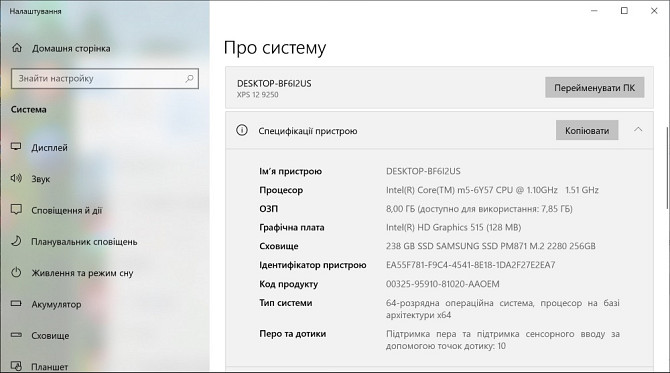Maximize the Налаштування window
The height and width of the screenshot is (373, 670).
[624, 11]
